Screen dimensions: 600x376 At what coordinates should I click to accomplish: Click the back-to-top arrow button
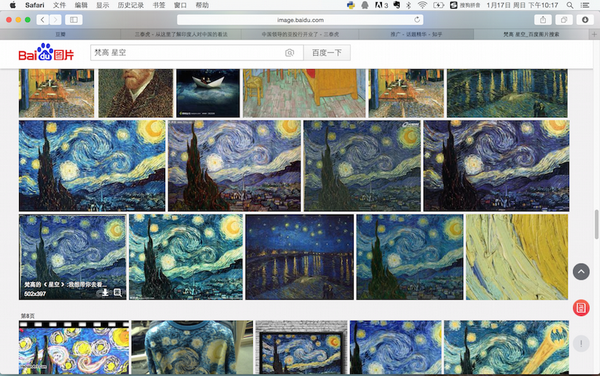tap(581, 272)
